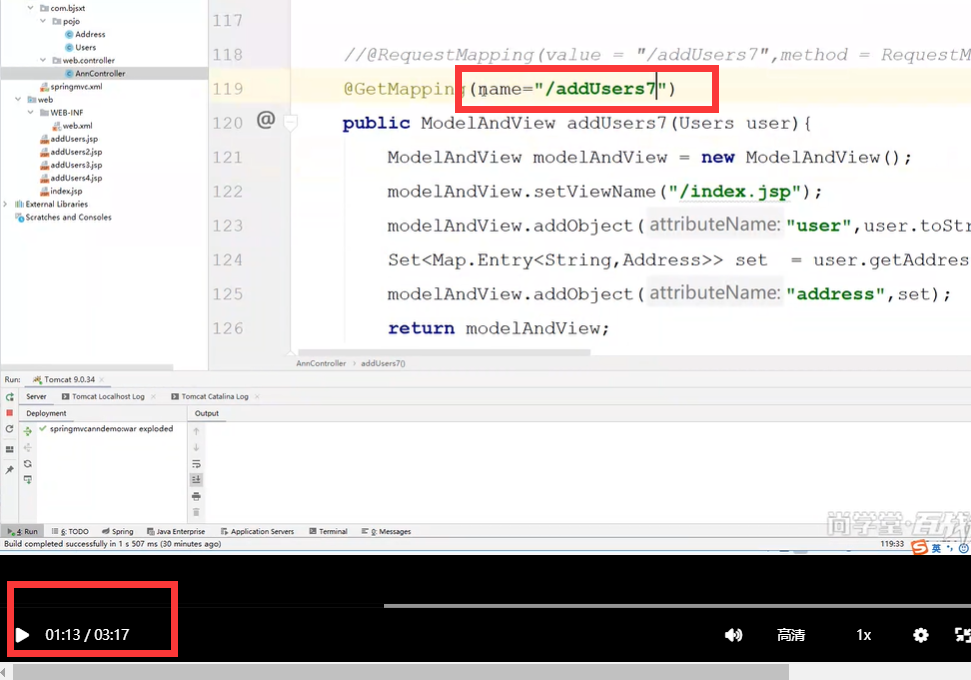Open the Messages tool window

(x=386, y=531)
